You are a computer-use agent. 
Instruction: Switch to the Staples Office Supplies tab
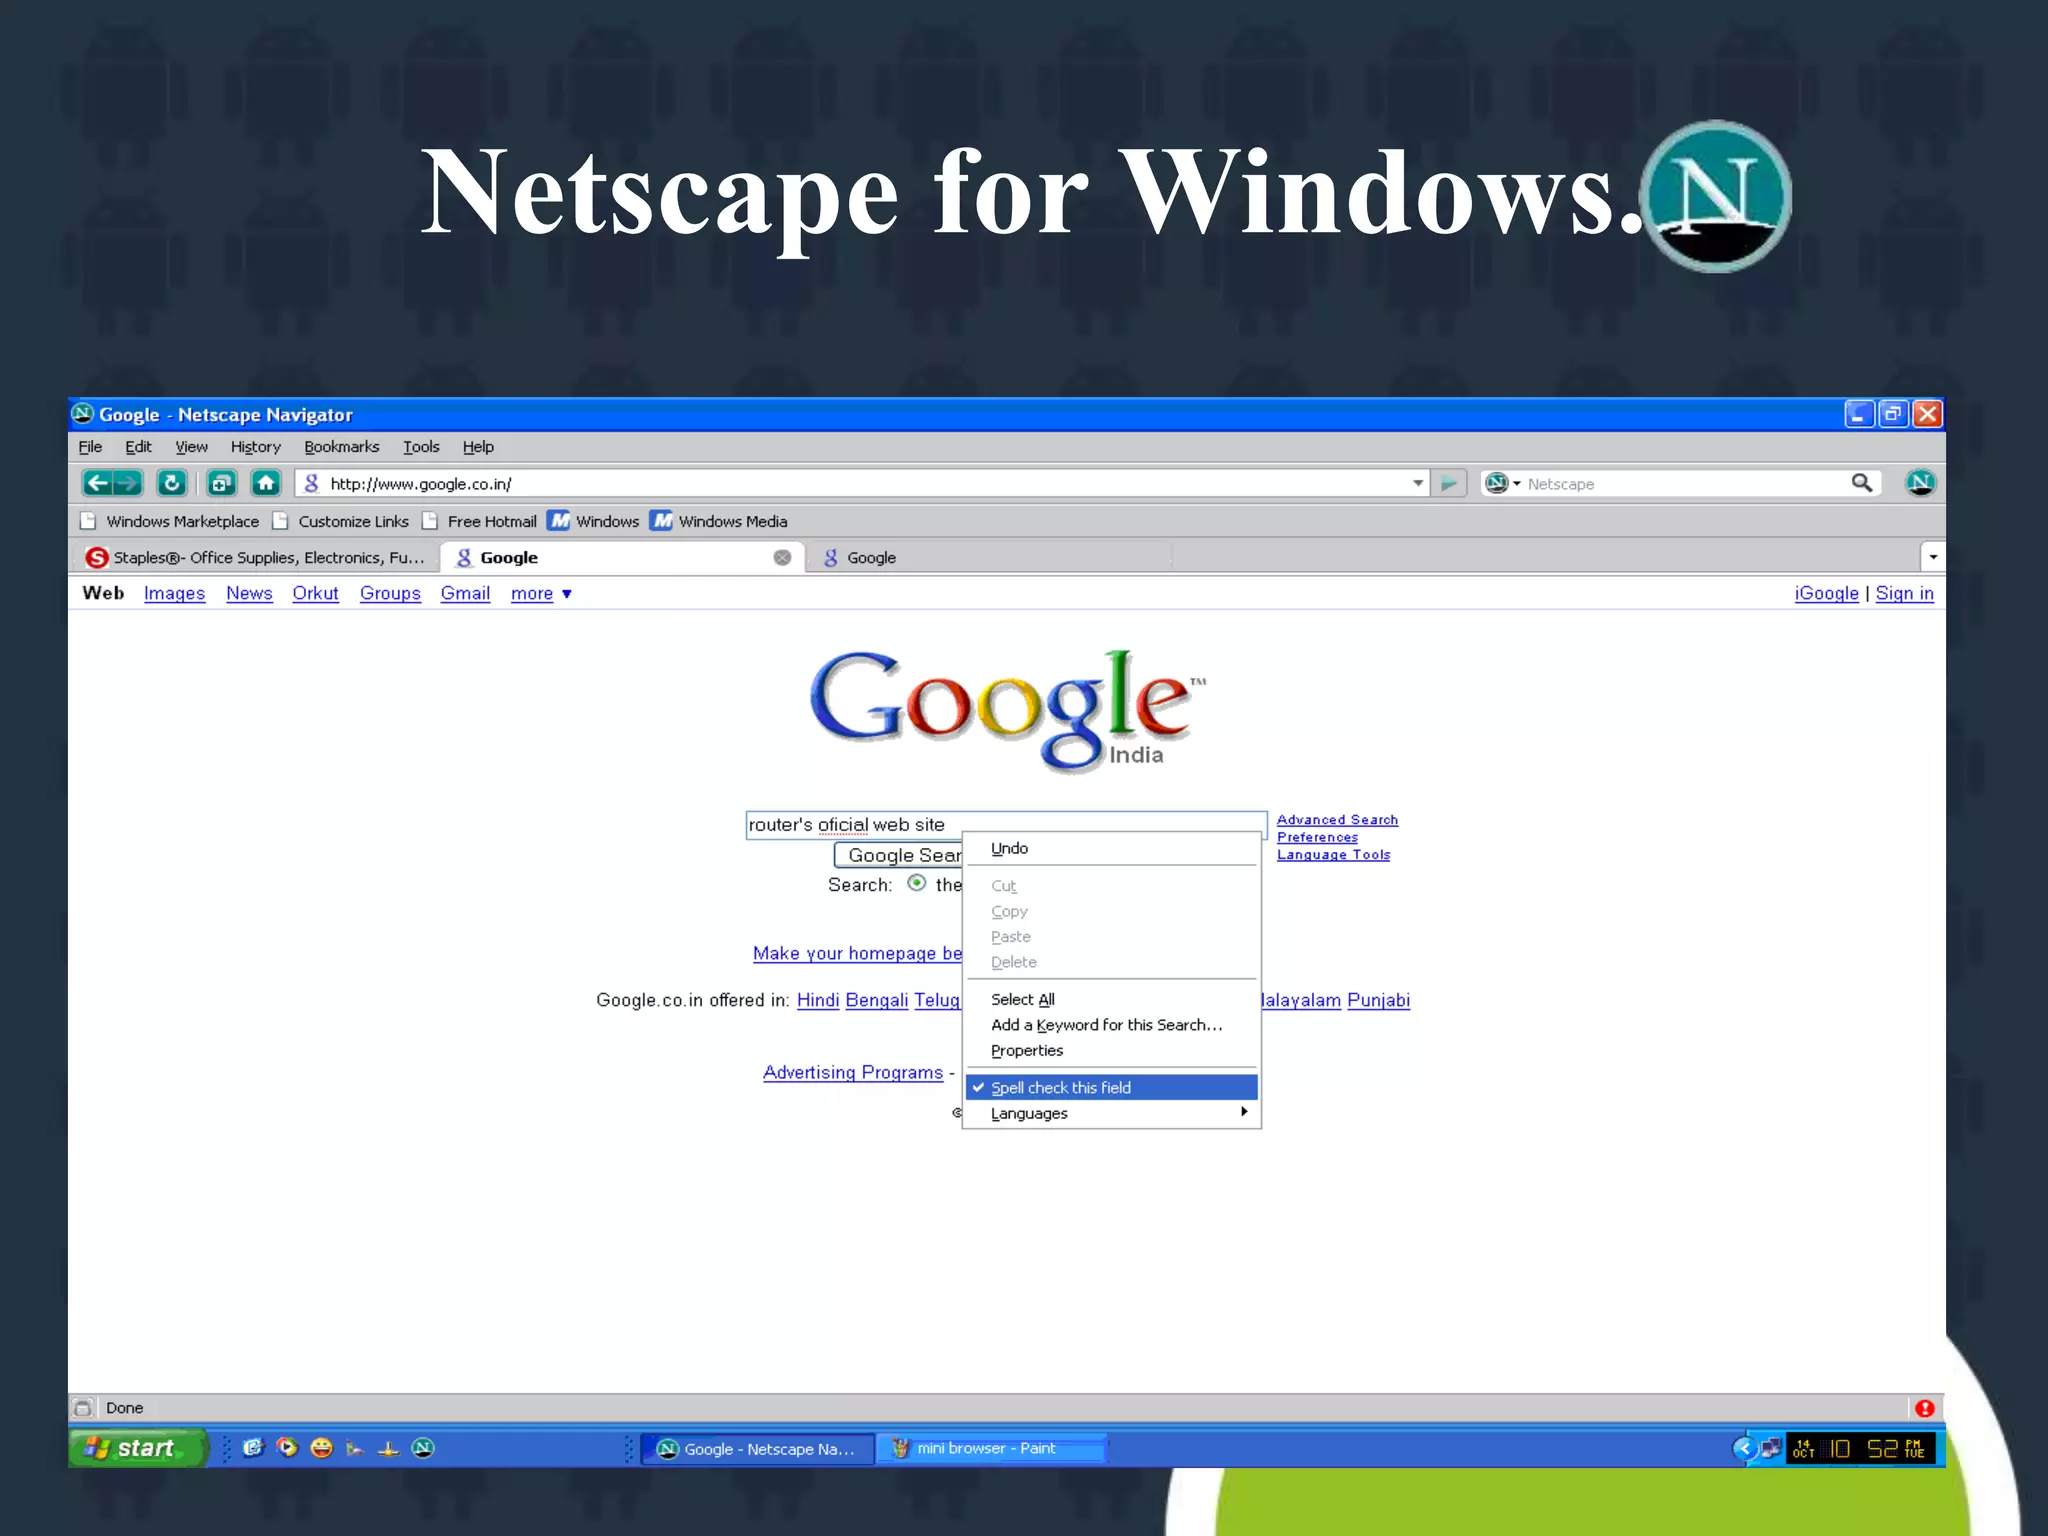click(256, 558)
